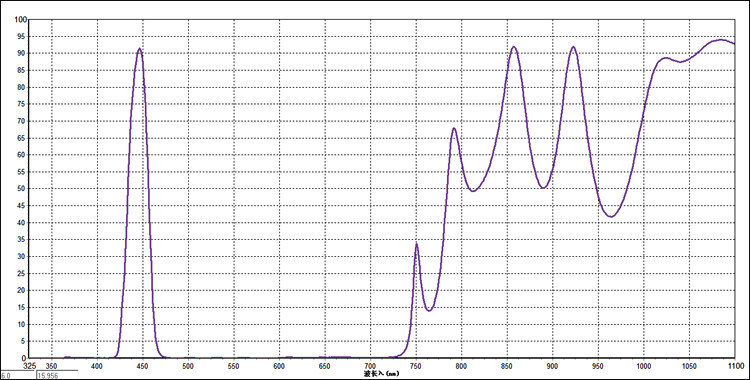Image resolution: width=750 pixels, height=380 pixels.
Task: Click the small curve peak near 750 nm
Action: point(417,244)
